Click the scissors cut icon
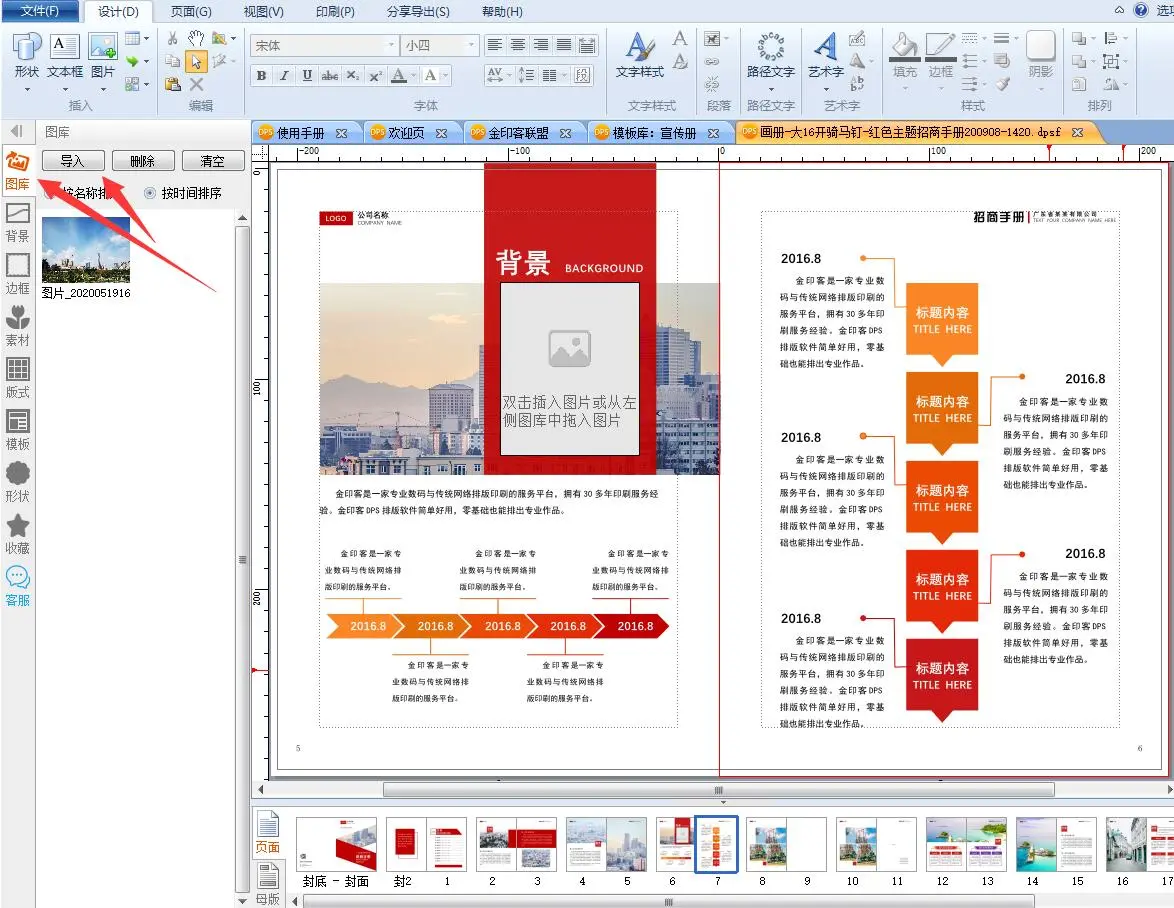 click(172, 39)
